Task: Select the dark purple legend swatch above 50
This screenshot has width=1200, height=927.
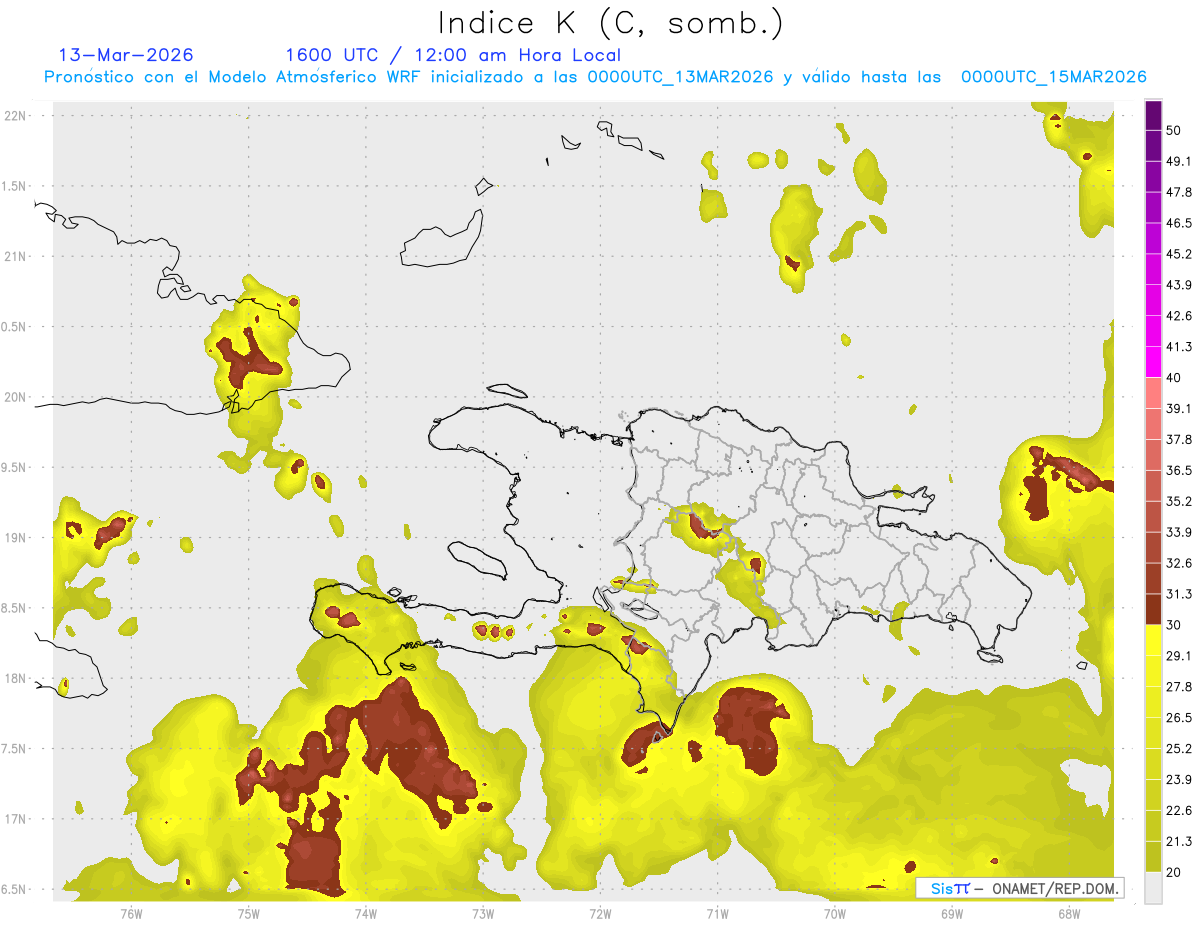Action: (x=1153, y=115)
